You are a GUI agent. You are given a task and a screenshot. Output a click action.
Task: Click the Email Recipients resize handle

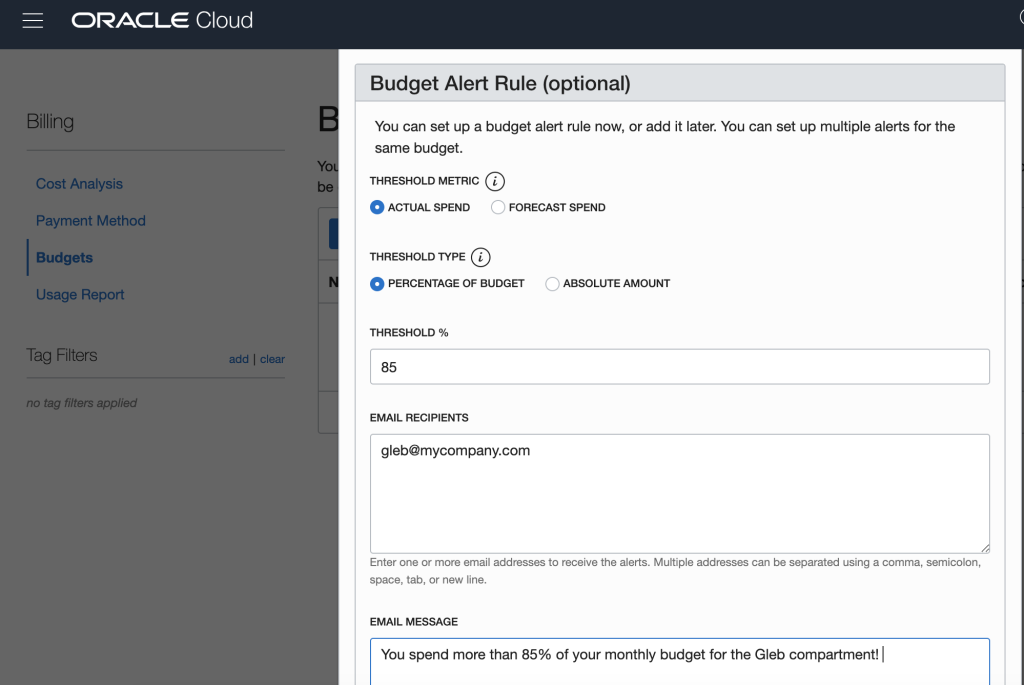[984, 547]
